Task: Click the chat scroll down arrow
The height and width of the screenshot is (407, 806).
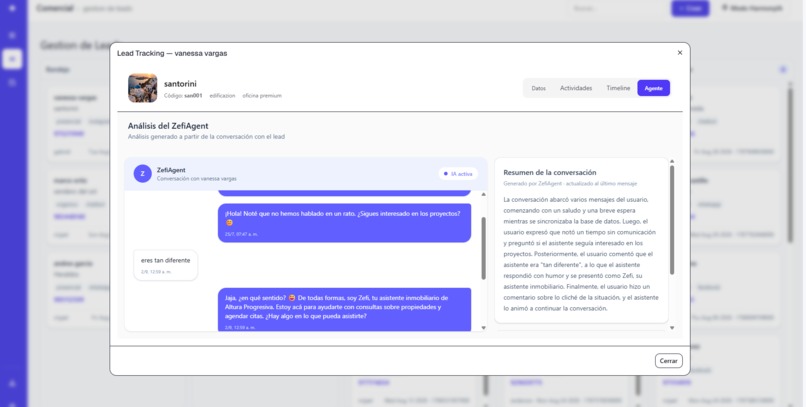Action: pos(483,327)
